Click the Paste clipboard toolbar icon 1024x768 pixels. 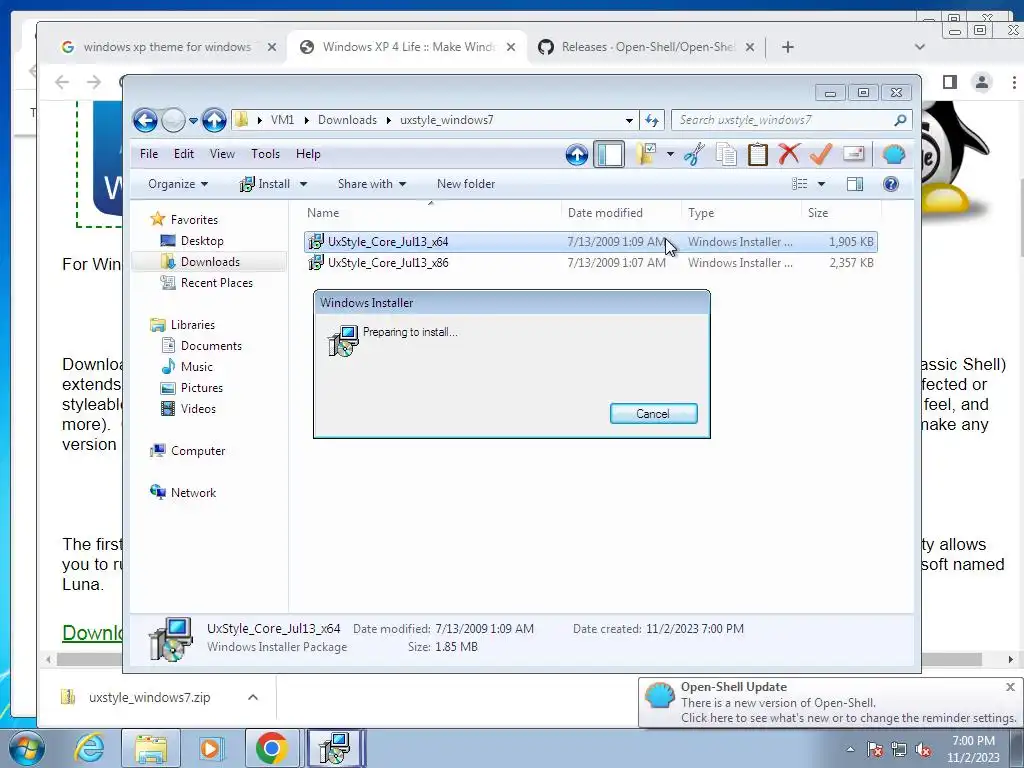tap(758, 155)
